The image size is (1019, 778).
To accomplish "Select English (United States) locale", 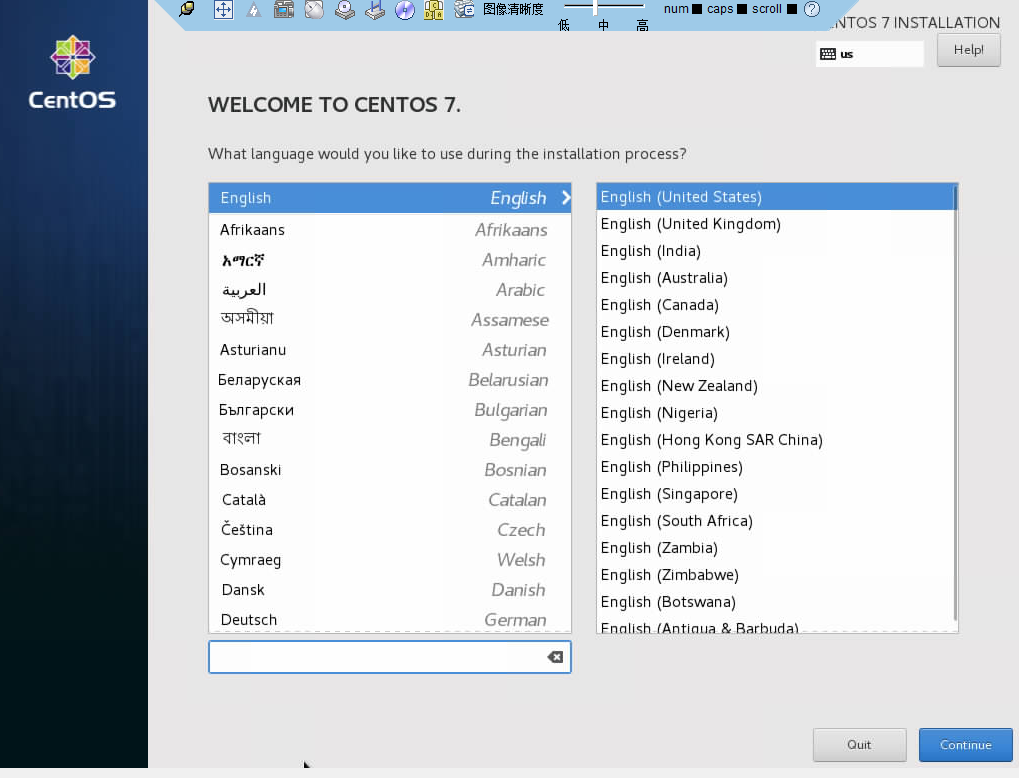I will coord(775,197).
